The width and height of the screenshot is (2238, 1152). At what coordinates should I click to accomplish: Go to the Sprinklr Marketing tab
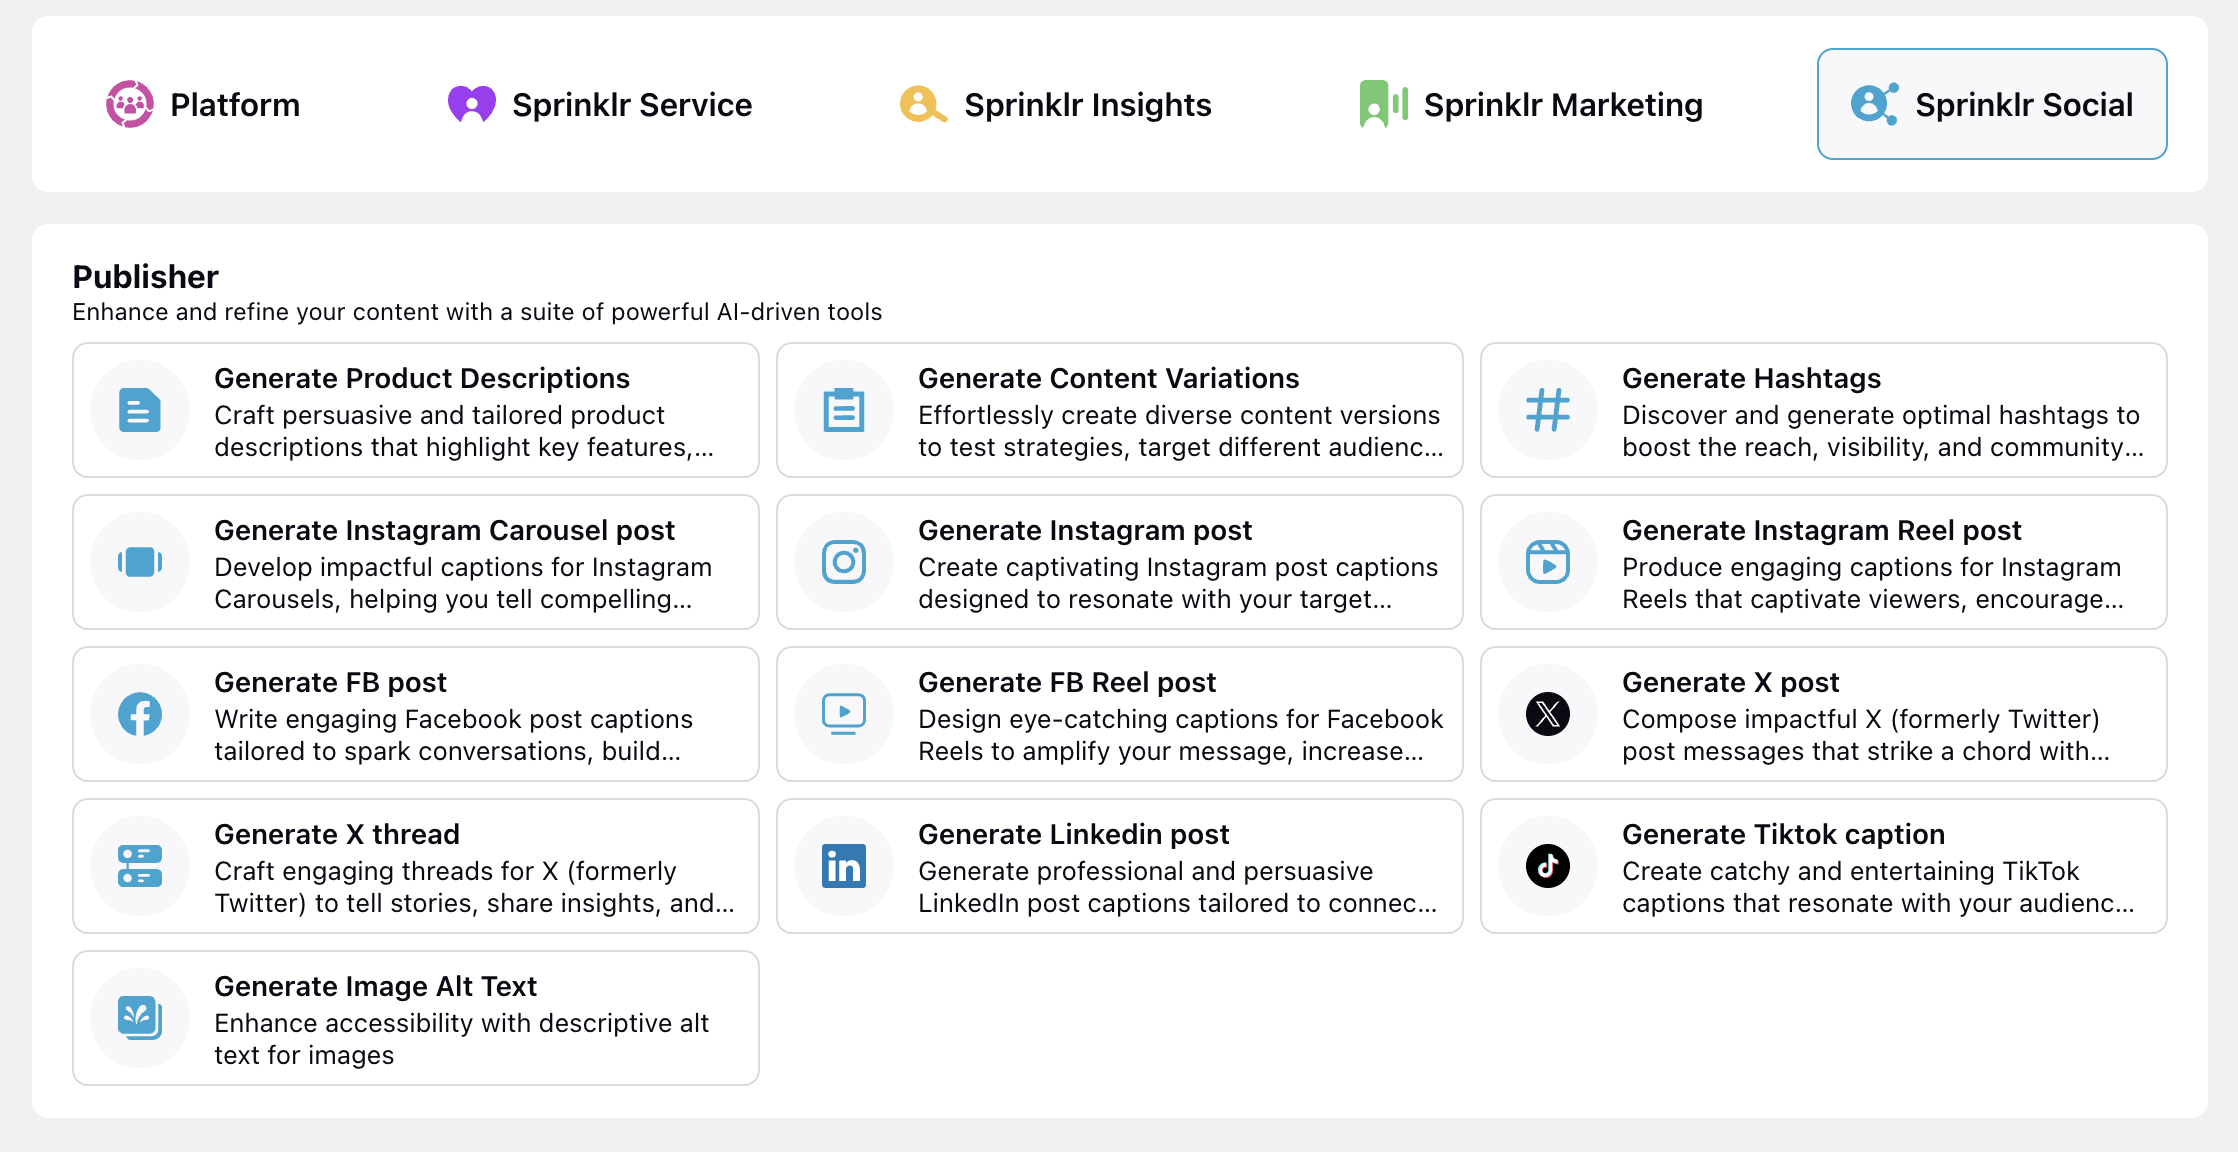coord(1531,104)
